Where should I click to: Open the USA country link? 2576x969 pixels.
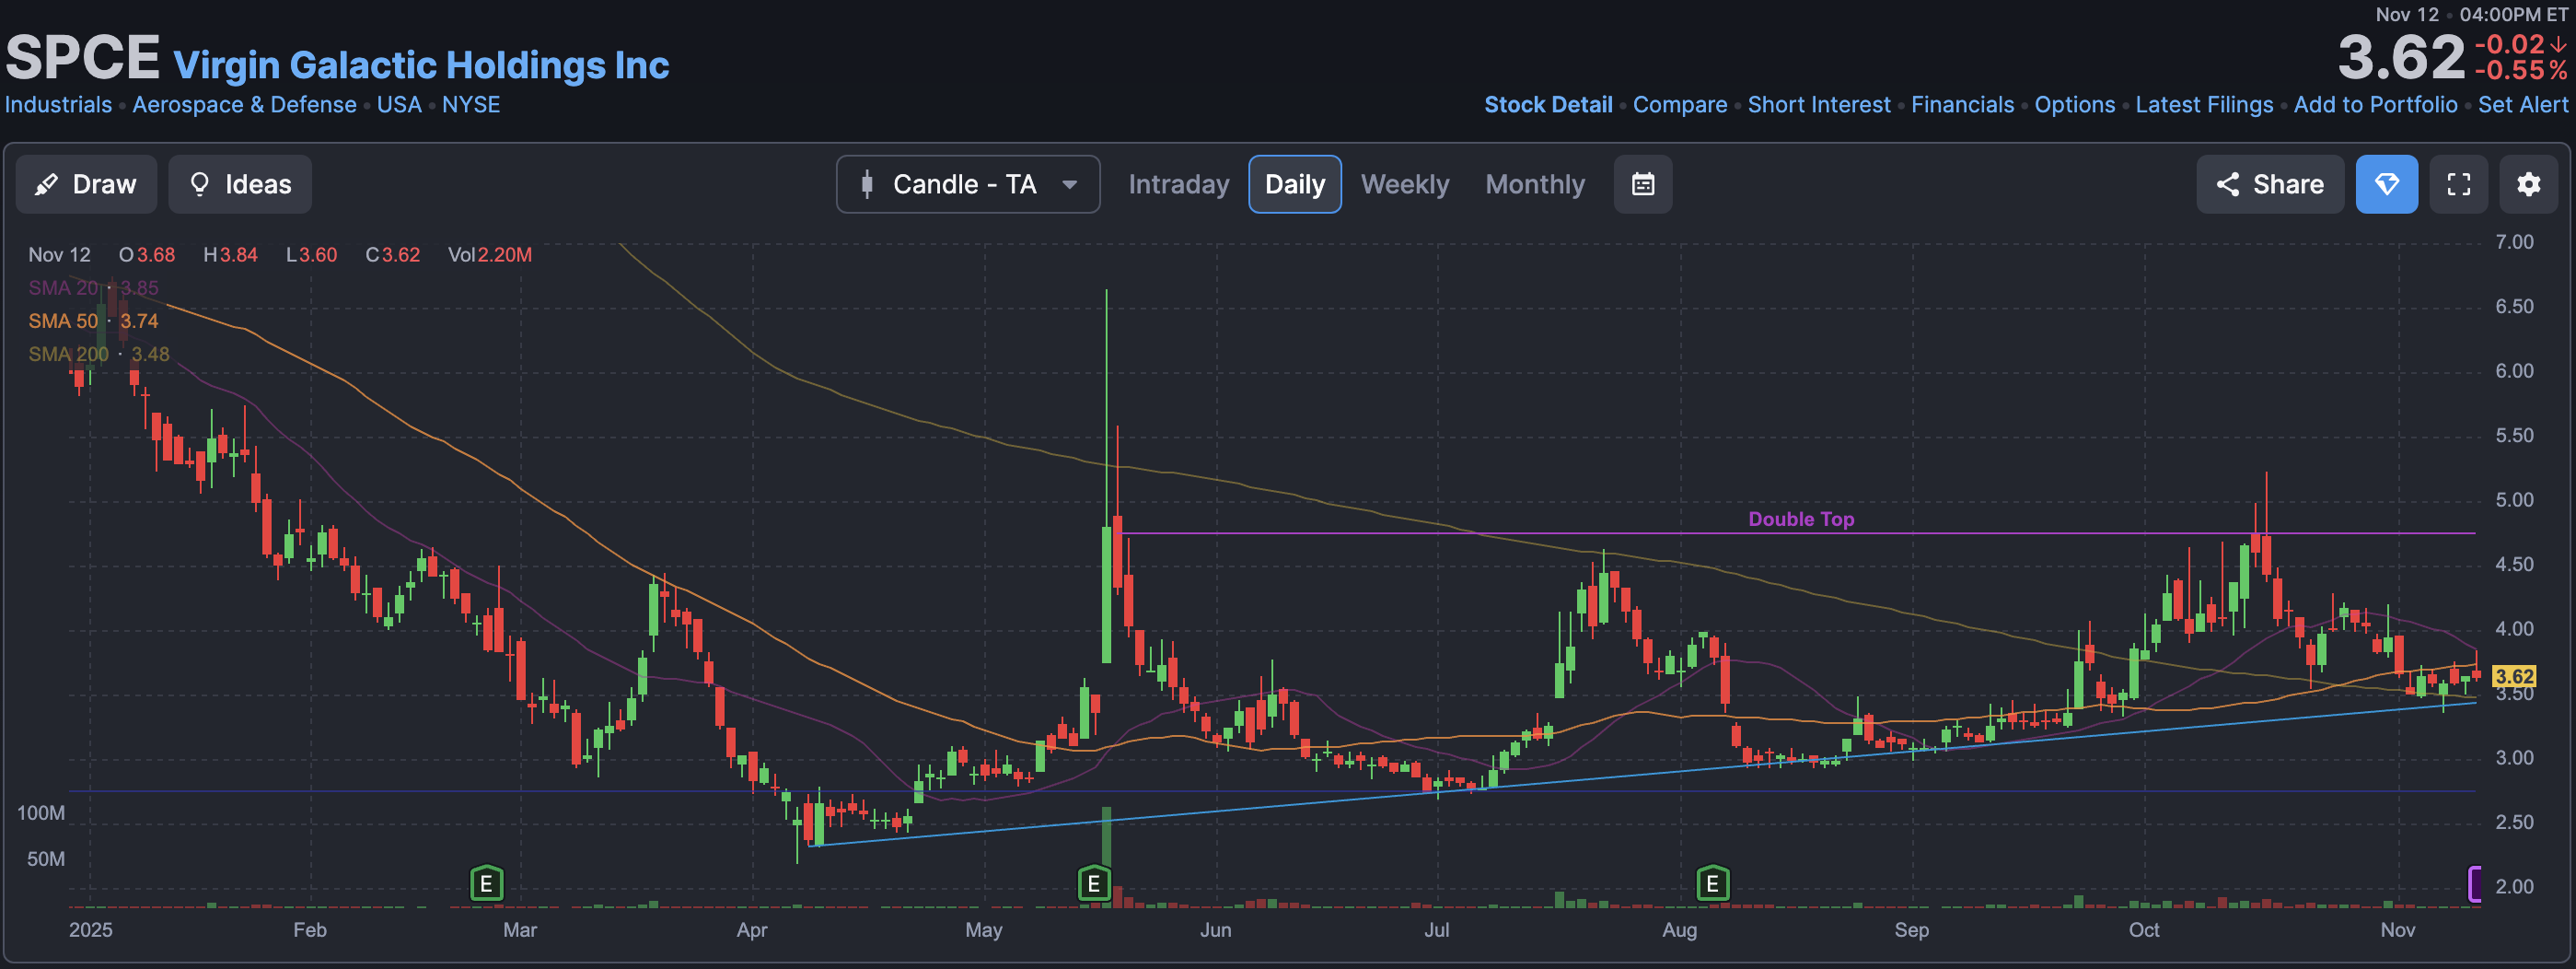point(399,104)
